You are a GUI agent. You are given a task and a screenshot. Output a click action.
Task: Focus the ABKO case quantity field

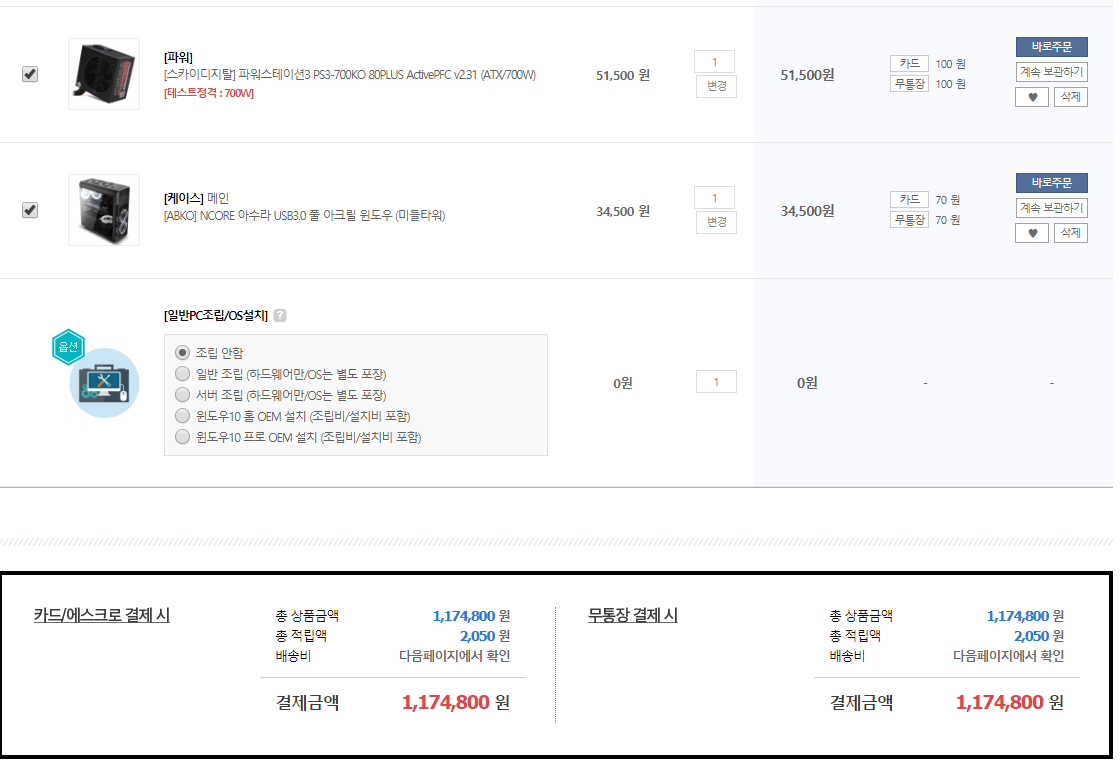click(x=714, y=198)
